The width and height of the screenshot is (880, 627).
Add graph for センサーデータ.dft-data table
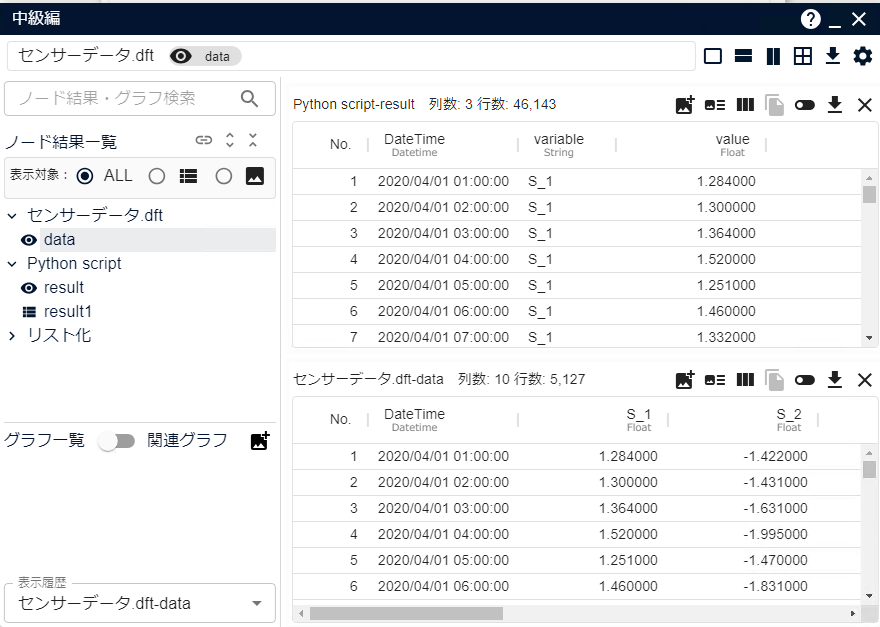click(x=685, y=380)
